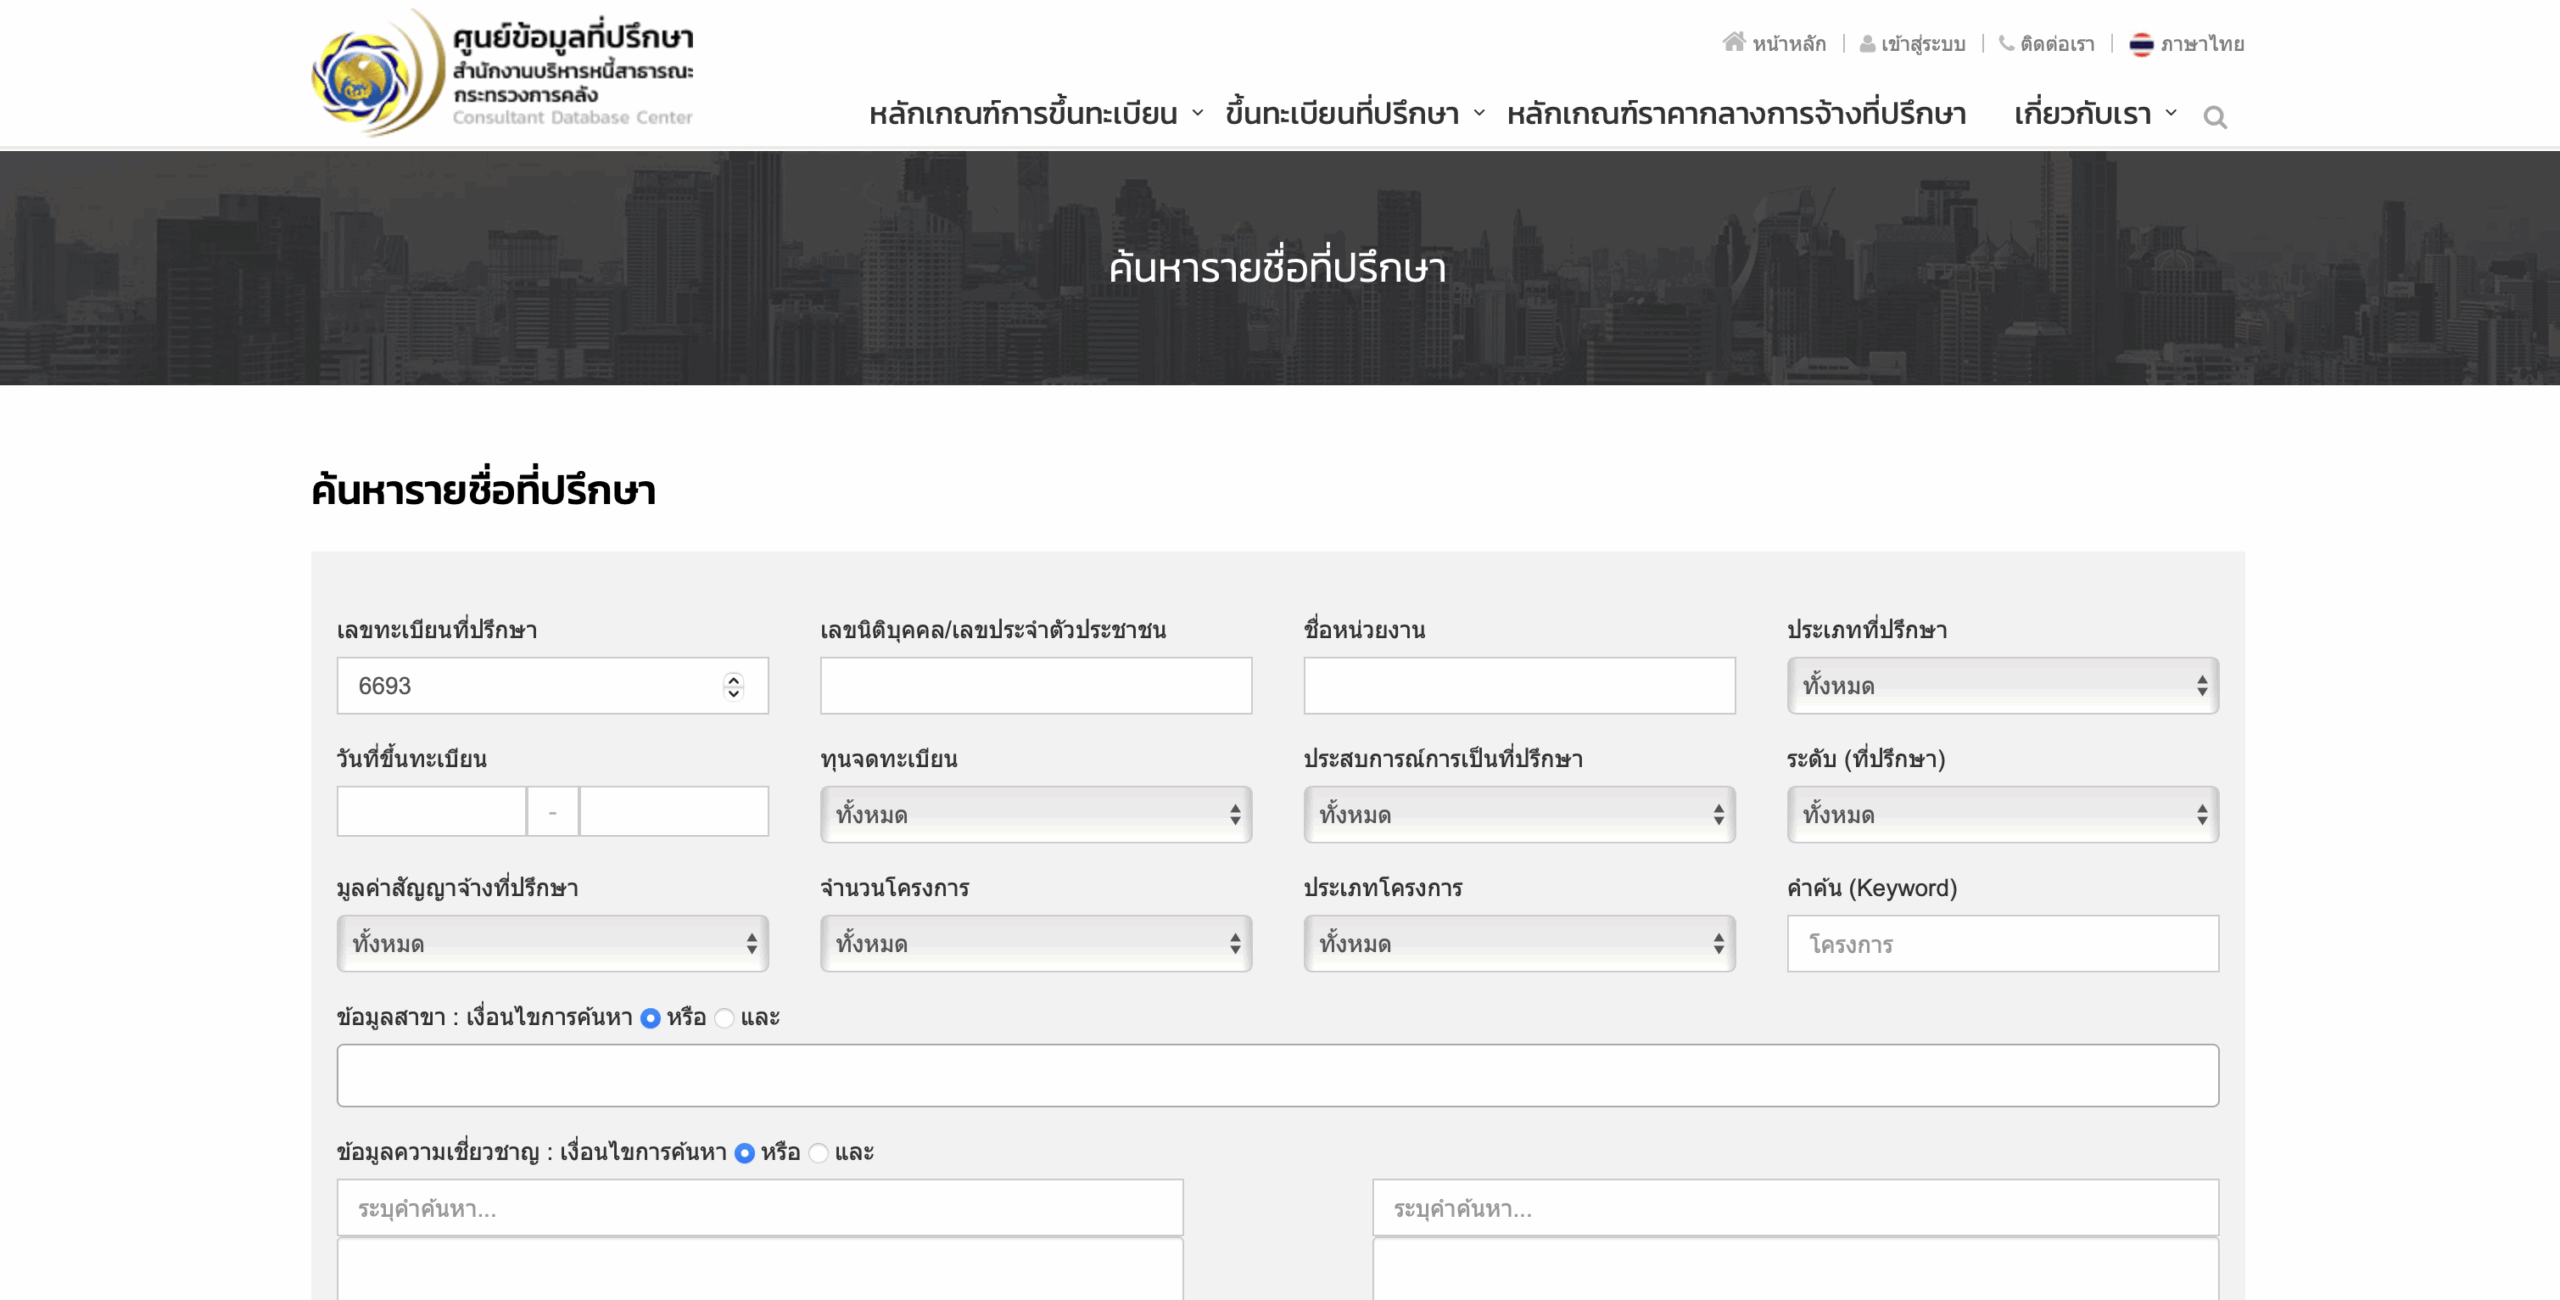The image size is (2560, 1300).
Task: Open the หลักเกณฑ์การขึ้นทะเบียน menu
Action: tap(1021, 114)
